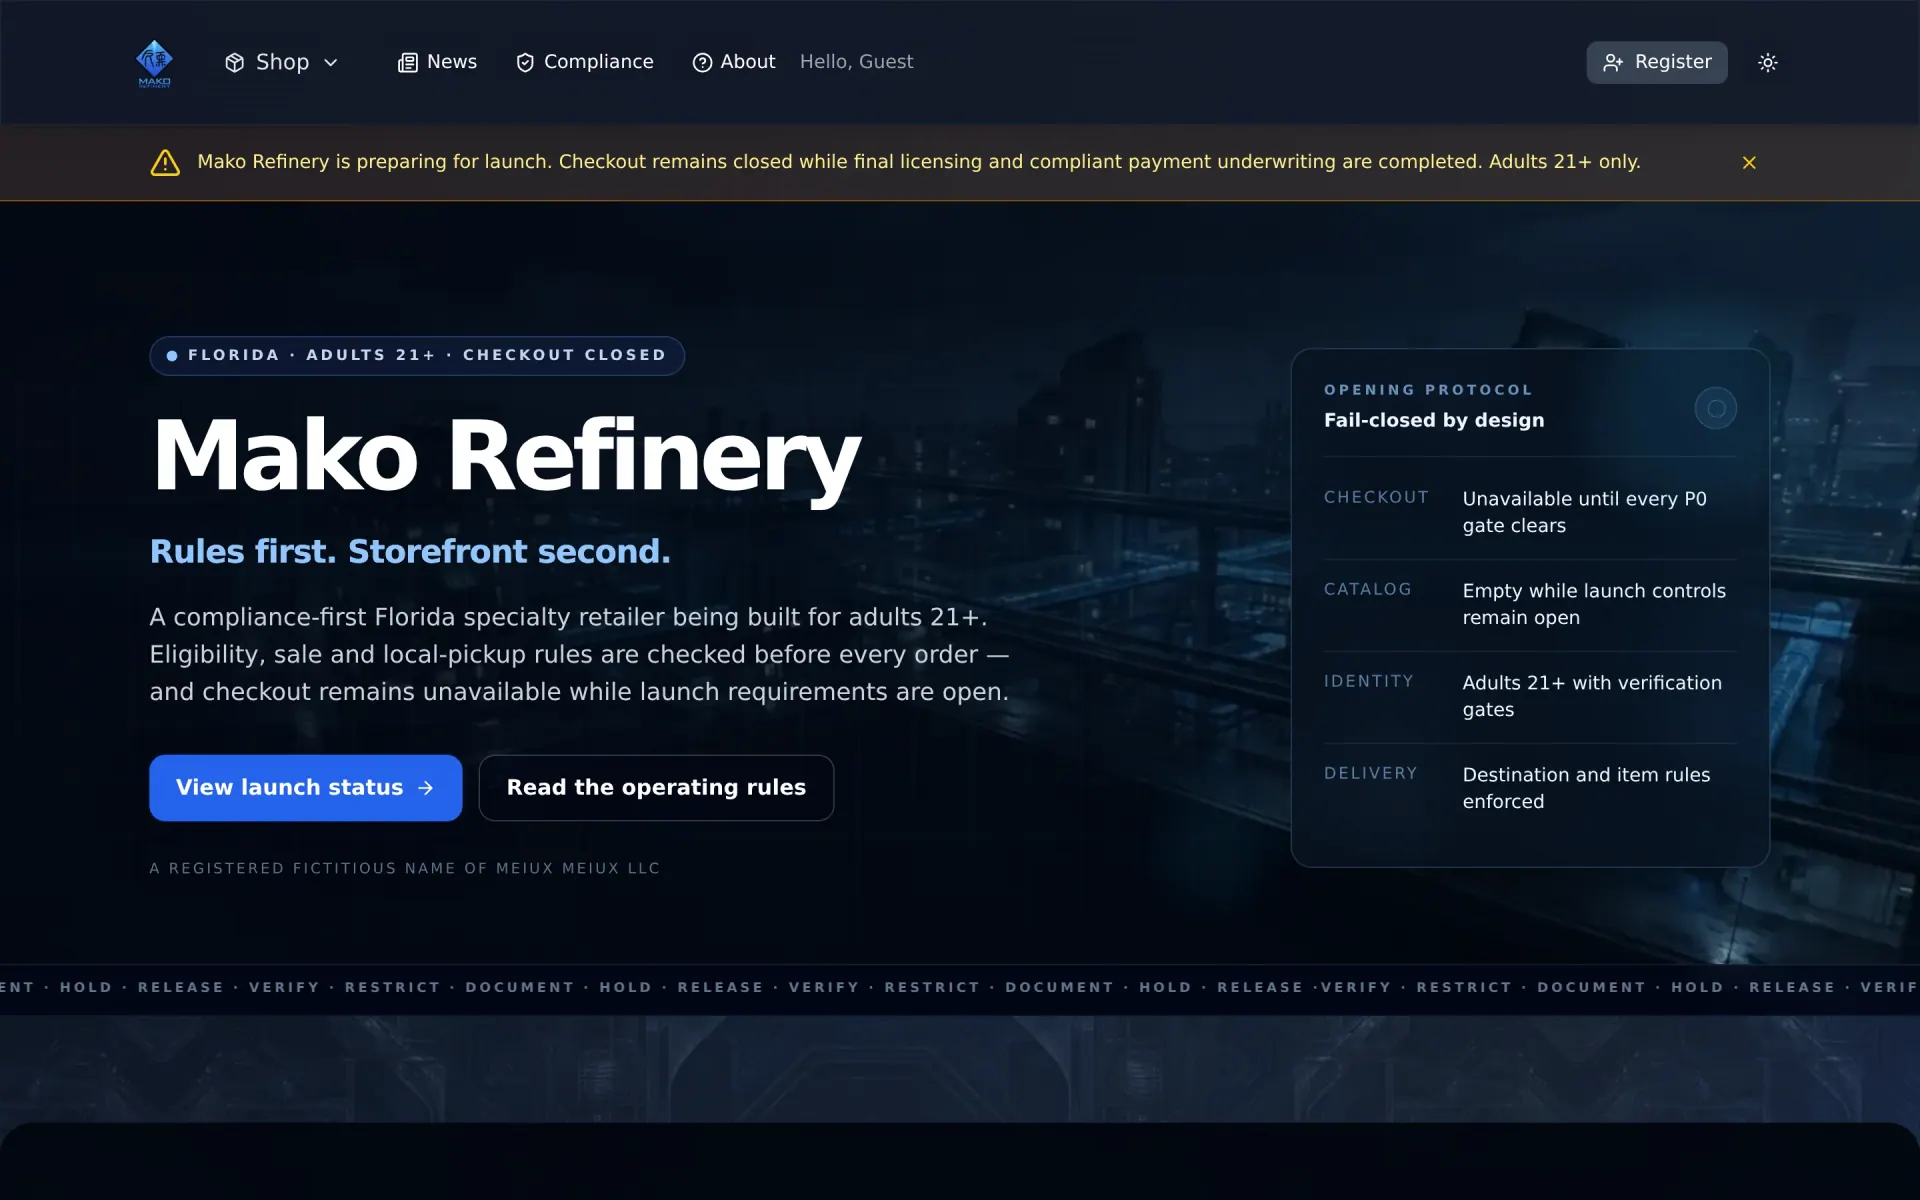Click the Hello, Guest greeting
Viewport: 1920px width, 1200px height.
click(x=856, y=62)
